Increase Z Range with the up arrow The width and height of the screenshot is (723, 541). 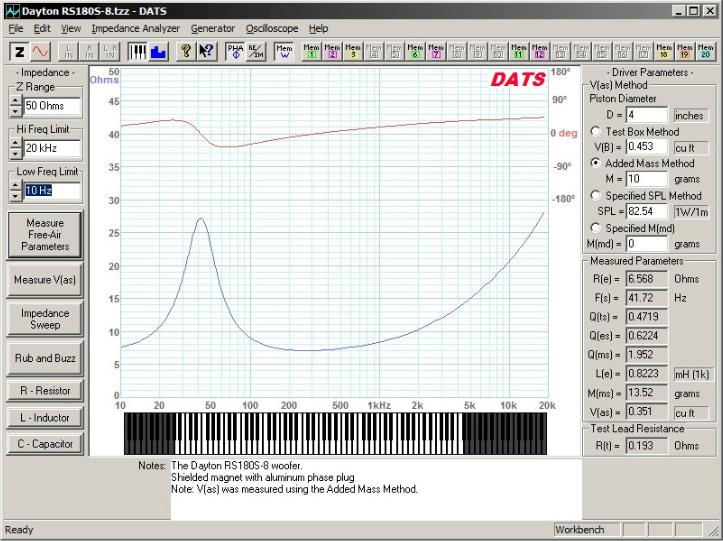pos(16,100)
